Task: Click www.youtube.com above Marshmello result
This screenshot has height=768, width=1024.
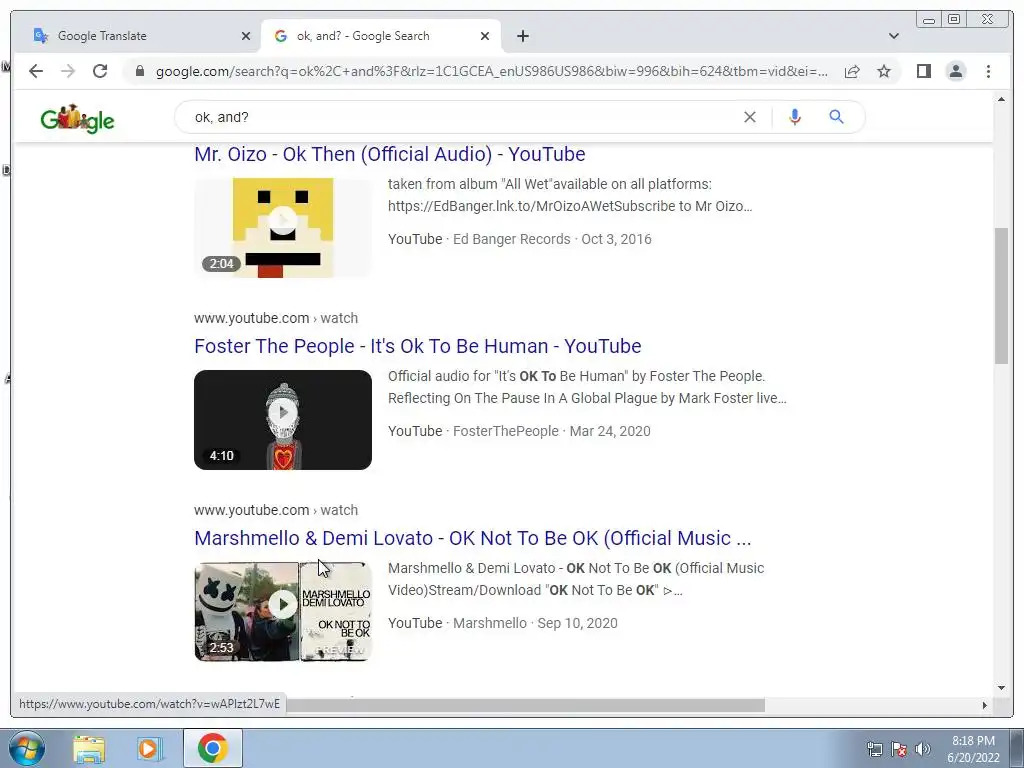Action: click(x=251, y=510)
